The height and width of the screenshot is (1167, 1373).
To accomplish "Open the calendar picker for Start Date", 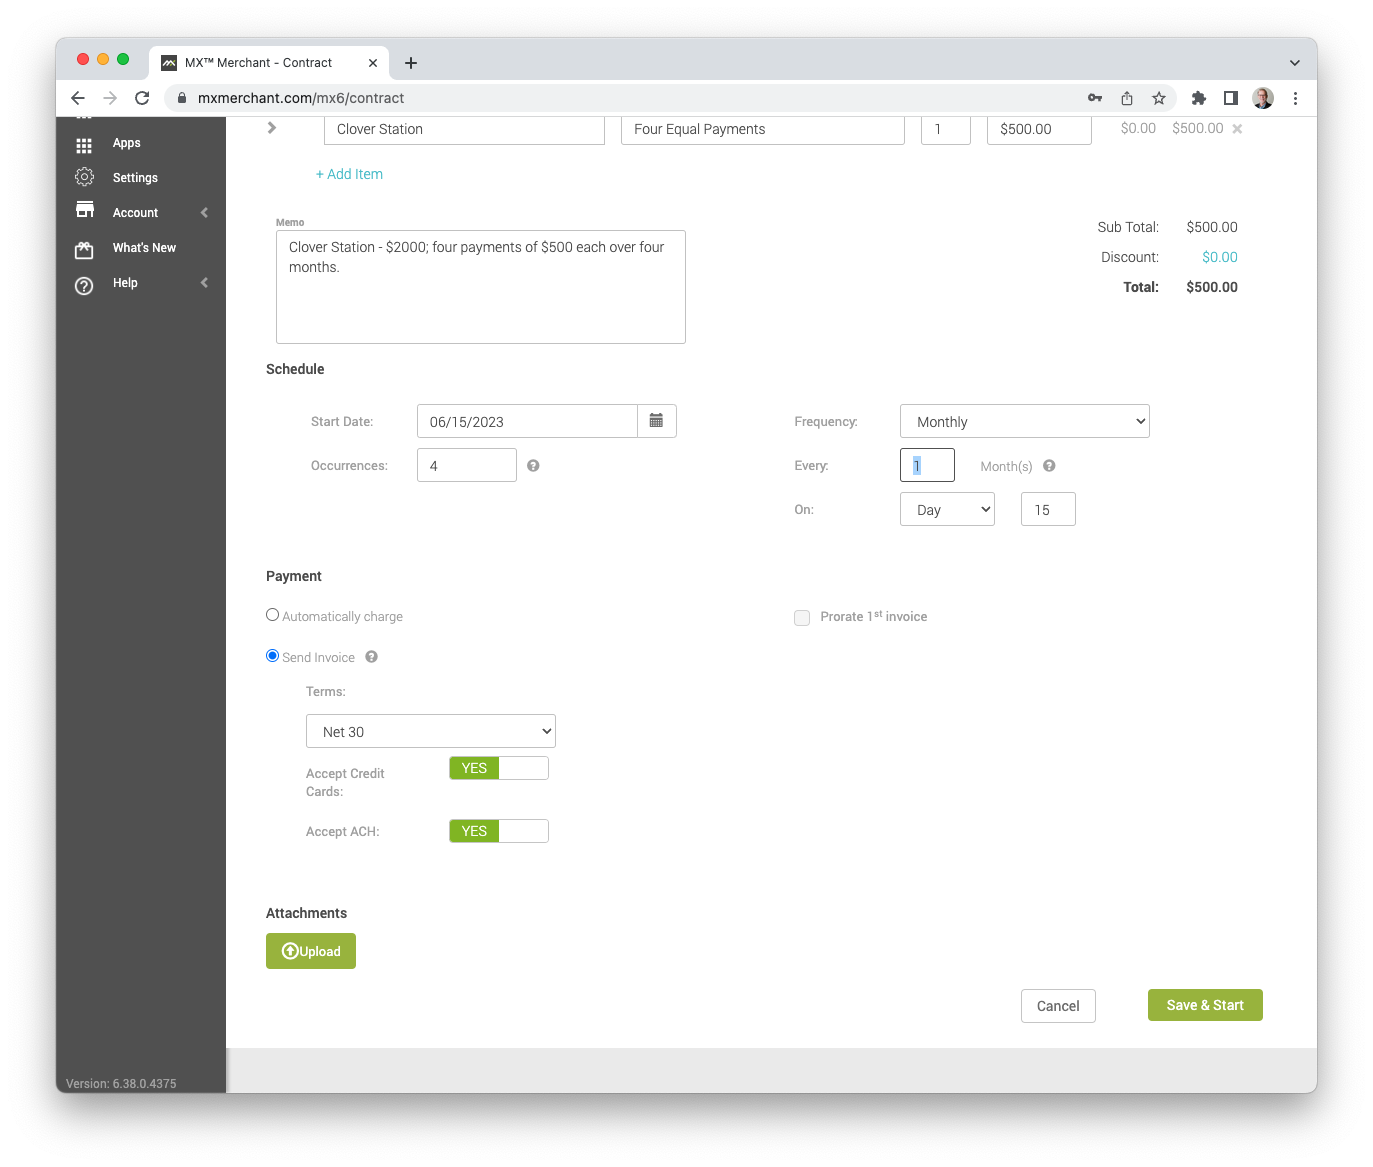I will [x=657, y=421].
